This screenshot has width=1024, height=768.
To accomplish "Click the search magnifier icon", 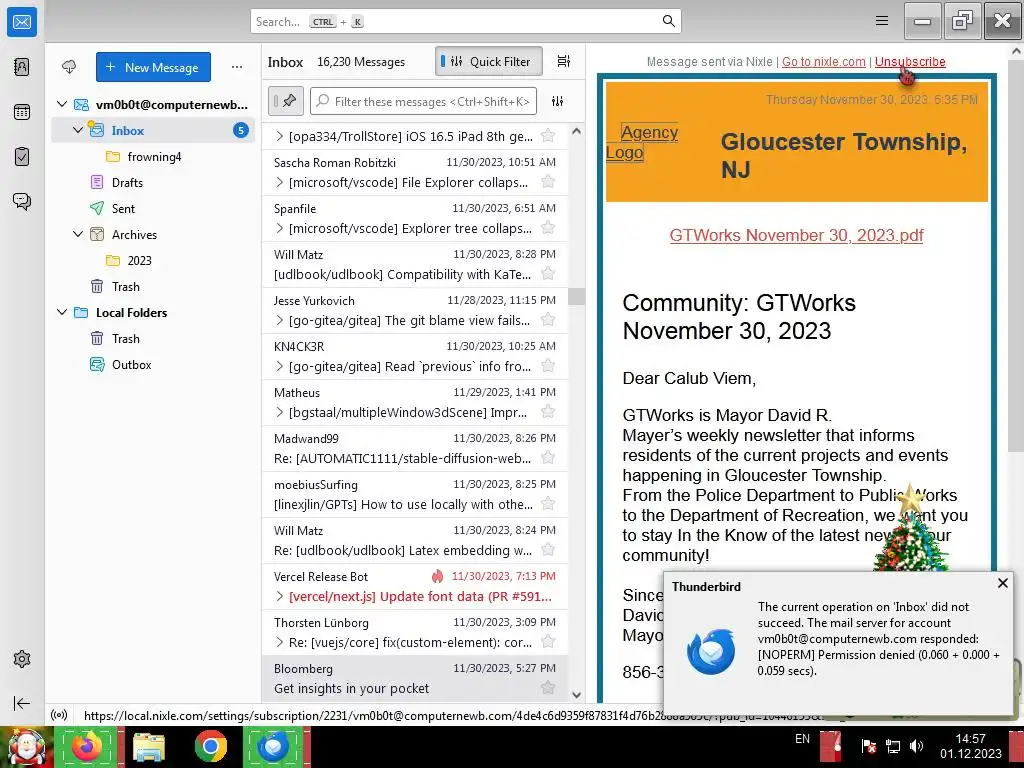I will [668, 21].
